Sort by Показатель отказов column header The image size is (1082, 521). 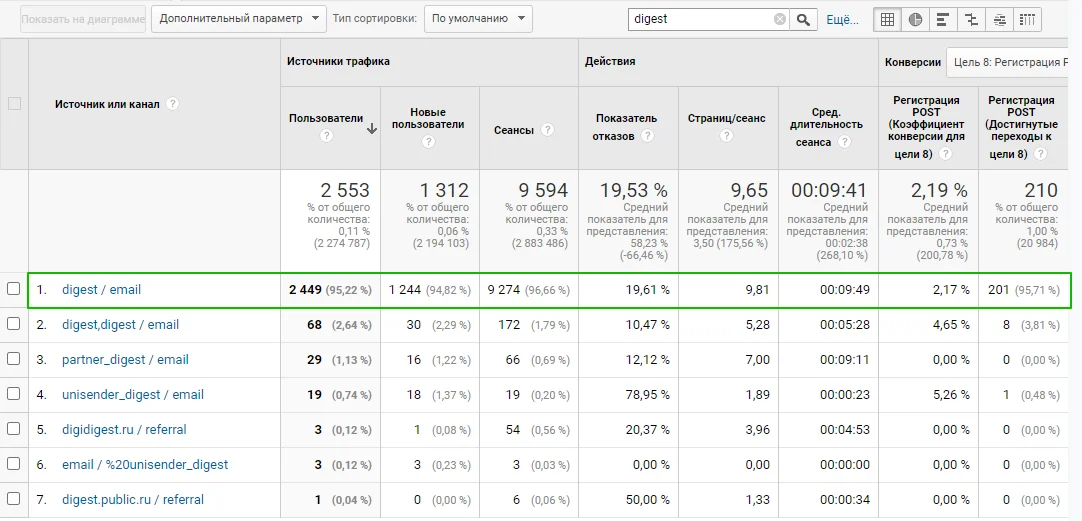[627, 127]
